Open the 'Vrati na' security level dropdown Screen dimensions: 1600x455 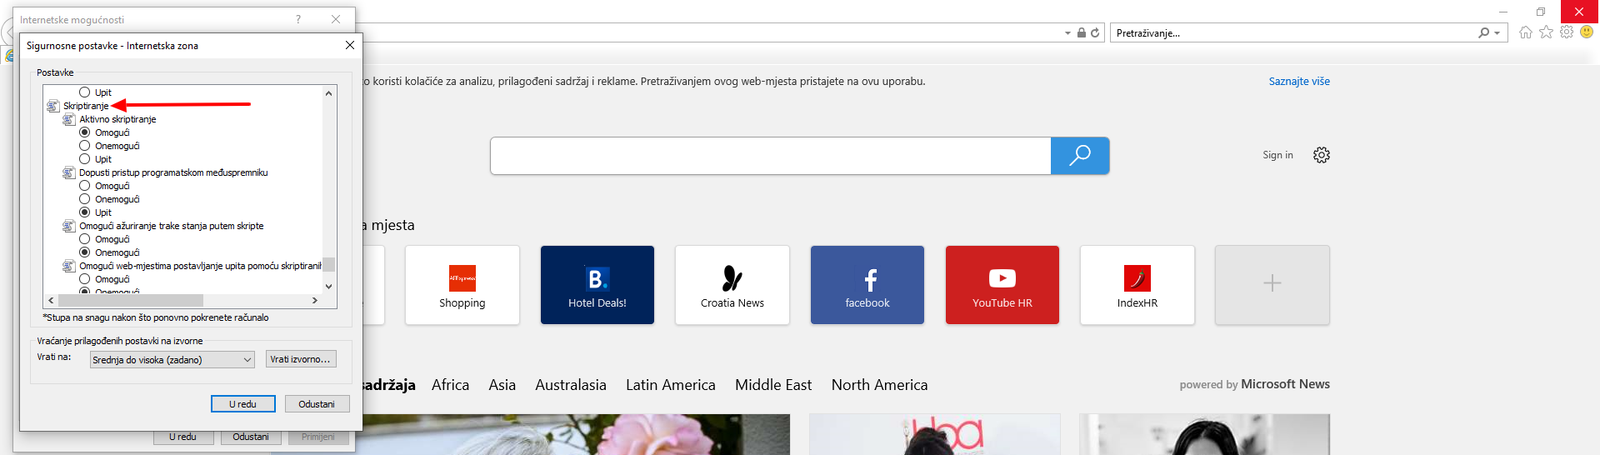coord(172,360)
